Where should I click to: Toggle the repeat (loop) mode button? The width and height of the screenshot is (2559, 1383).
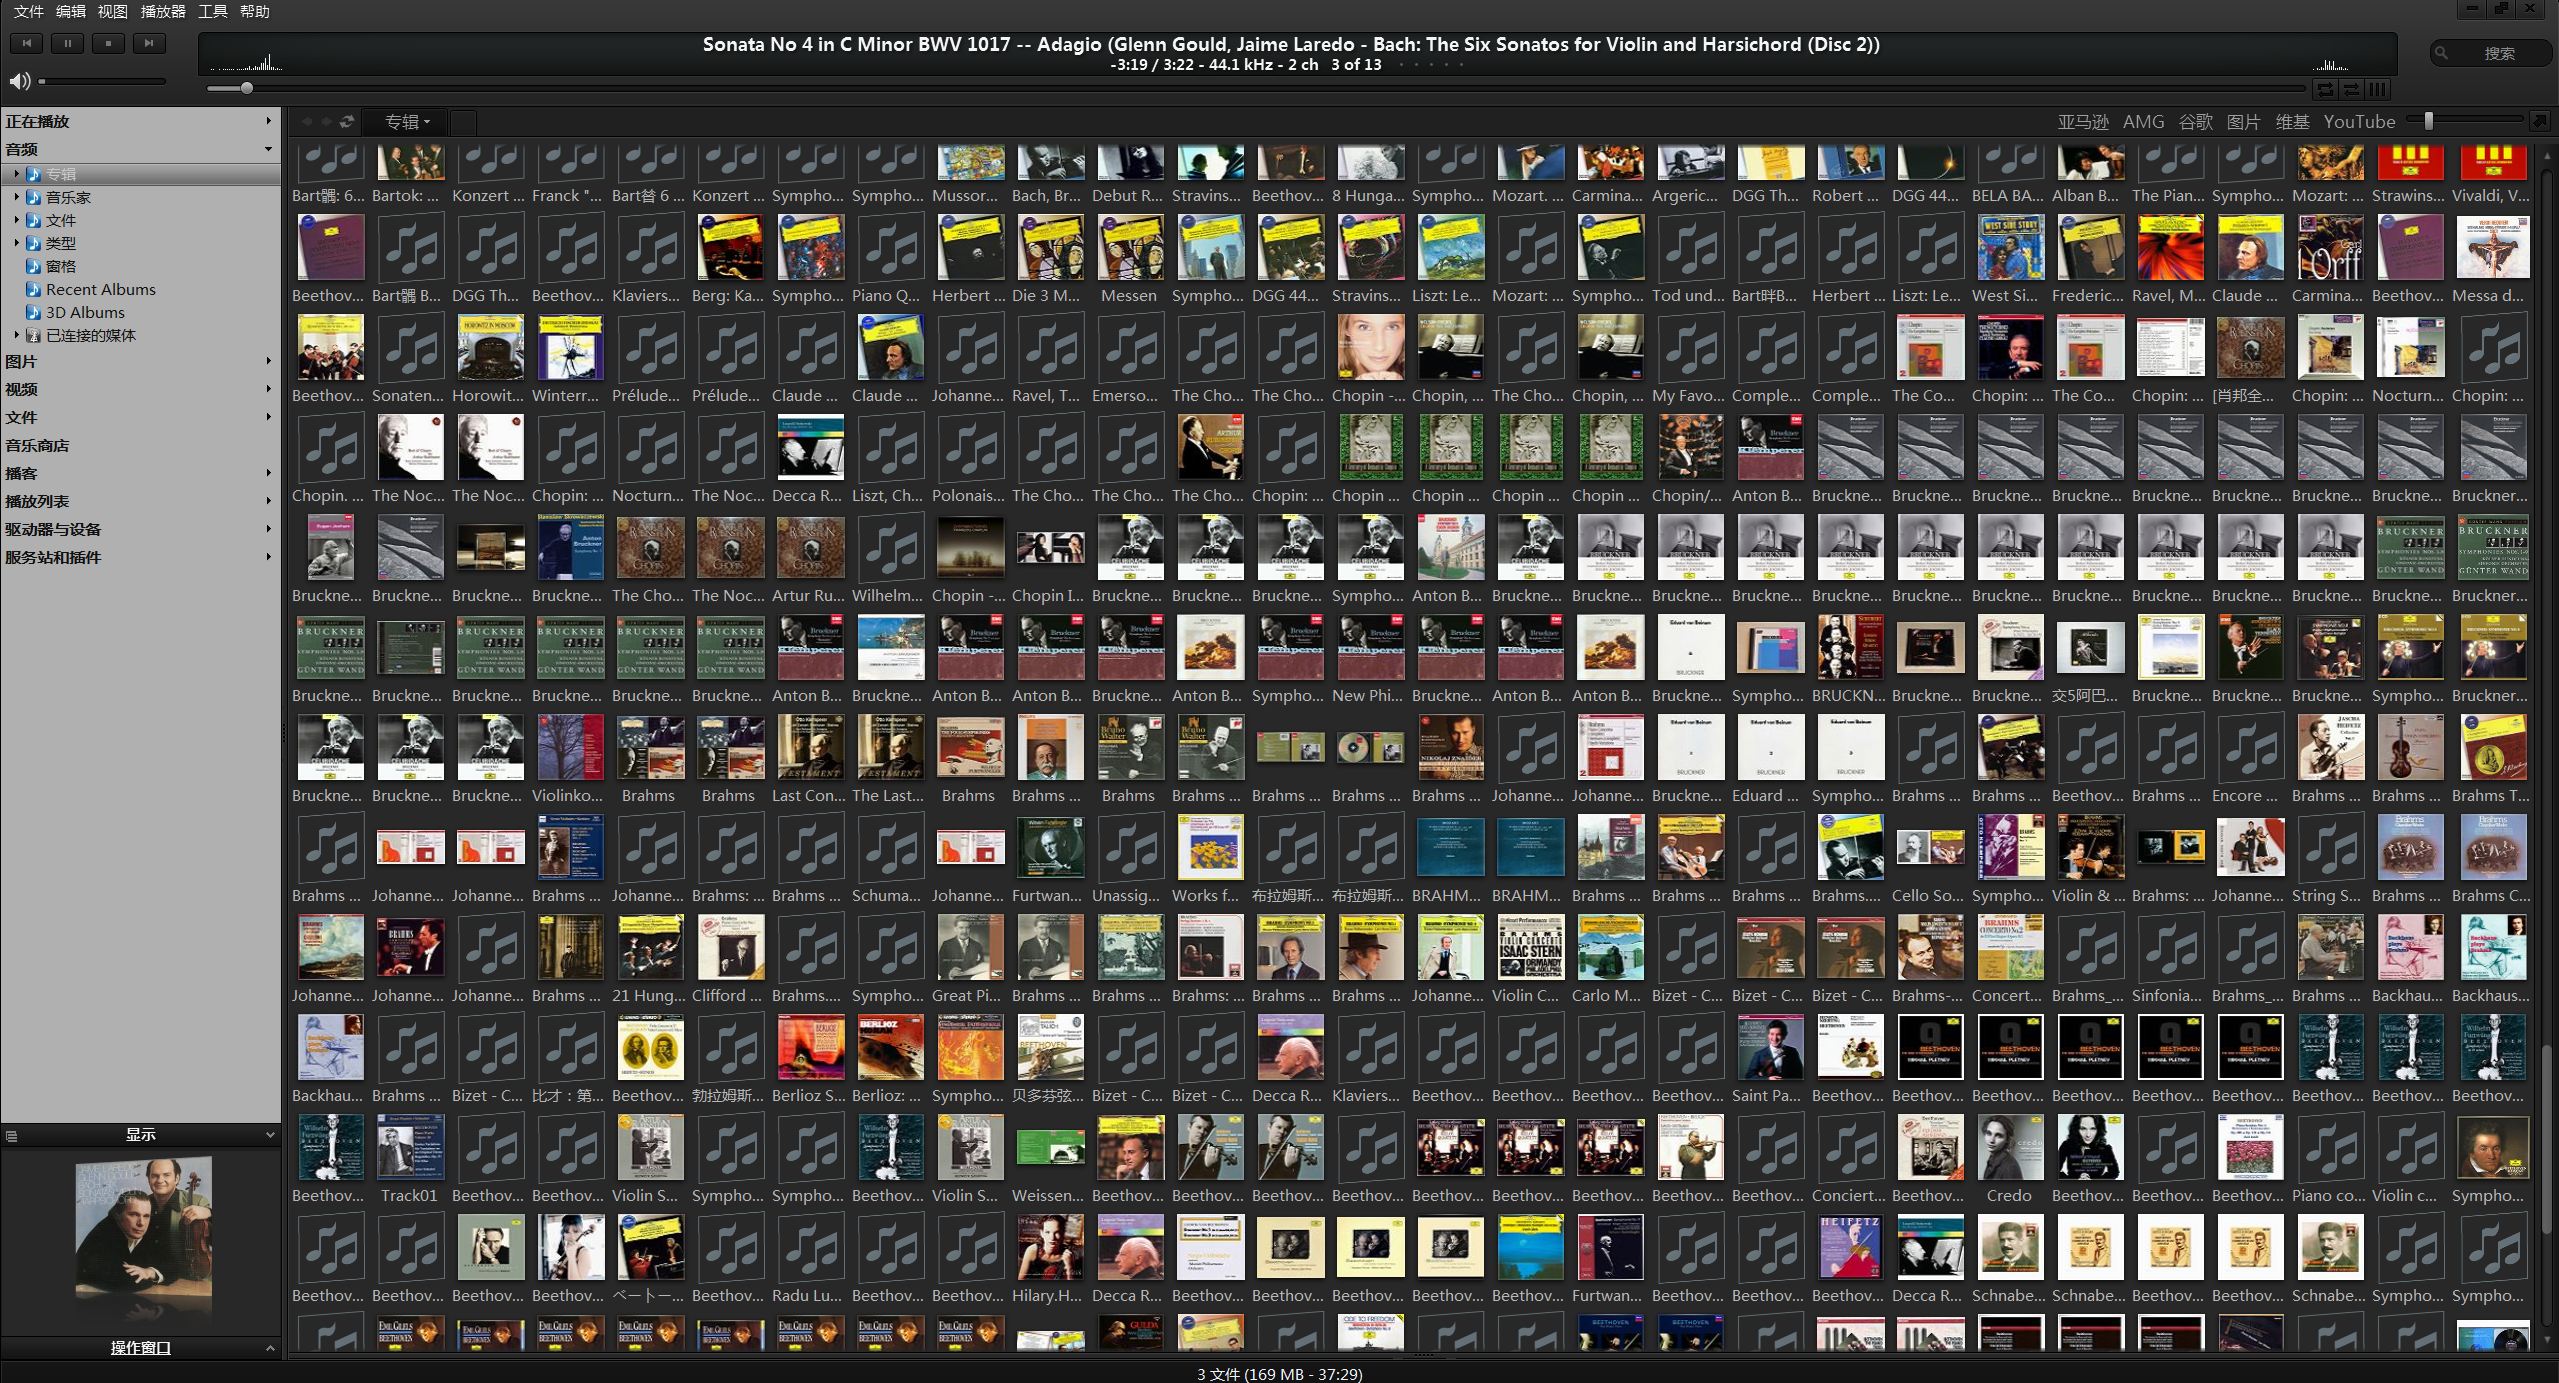pos(2325,89)
